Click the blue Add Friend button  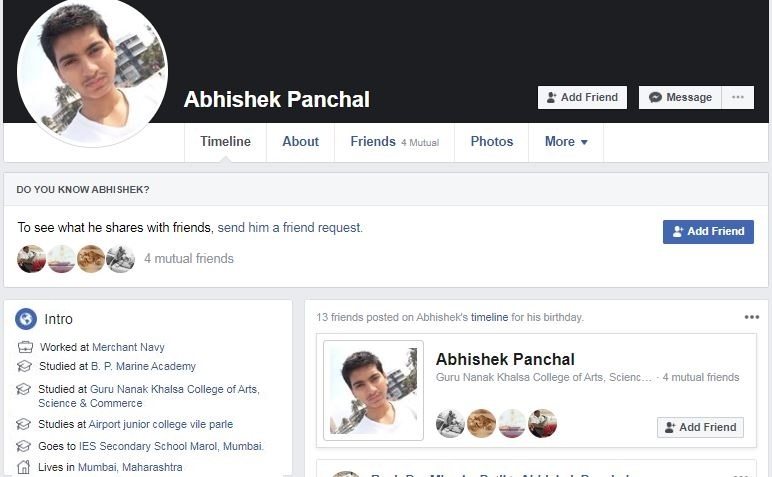click(708, 231)
